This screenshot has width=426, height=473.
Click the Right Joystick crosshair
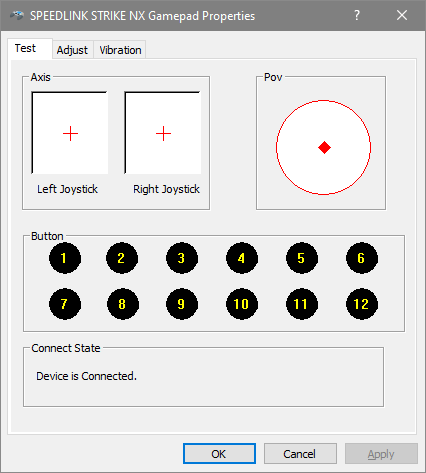[163, 134]
